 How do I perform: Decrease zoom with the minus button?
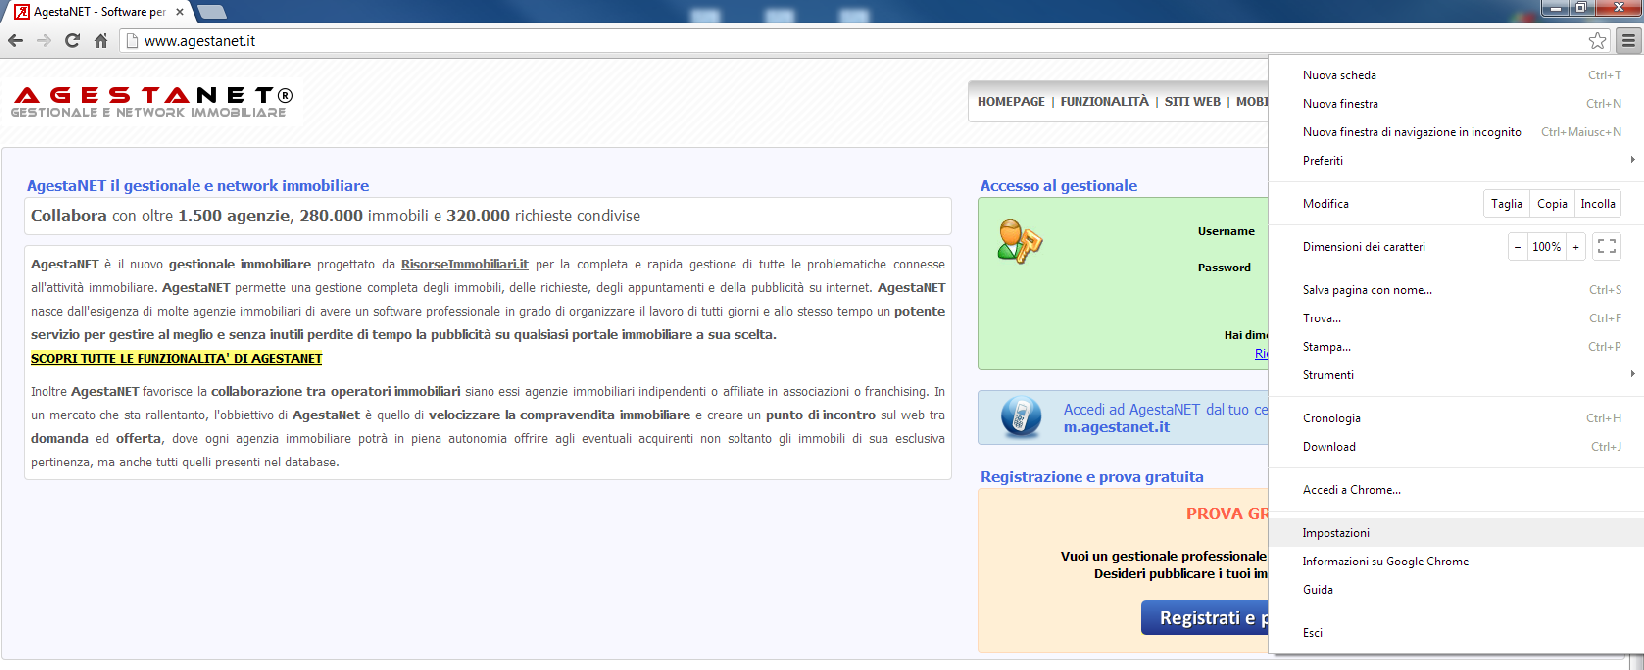coord(1518,247)
